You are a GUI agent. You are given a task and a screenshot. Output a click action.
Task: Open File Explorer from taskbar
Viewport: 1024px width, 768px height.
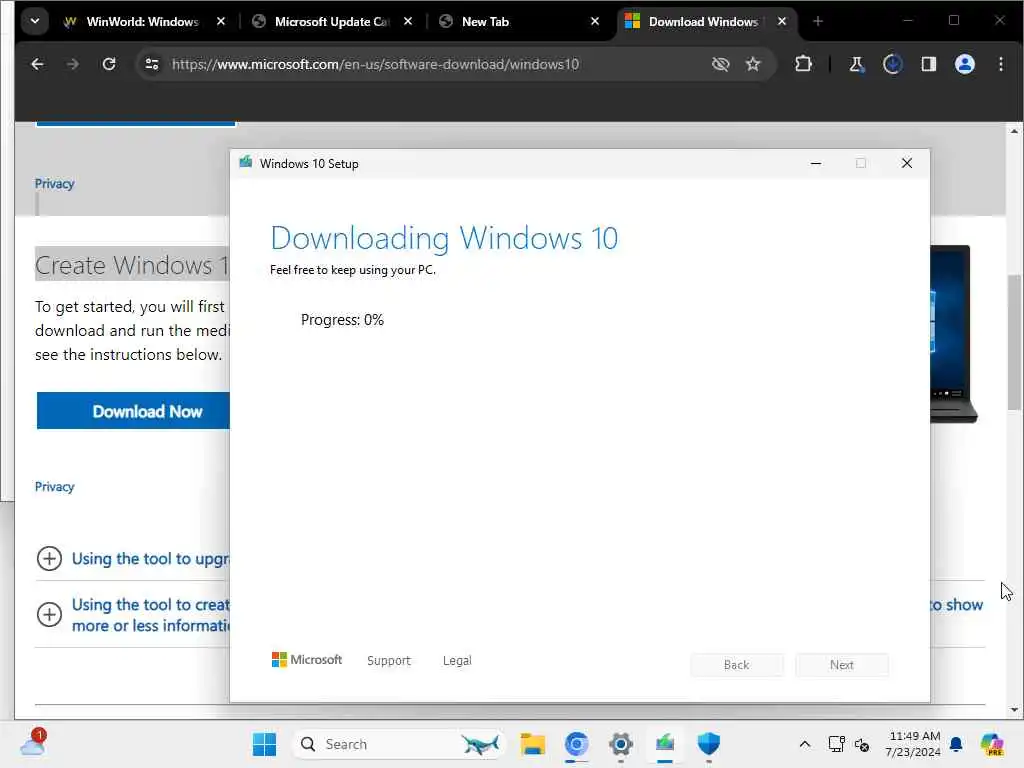click(532, 744)
